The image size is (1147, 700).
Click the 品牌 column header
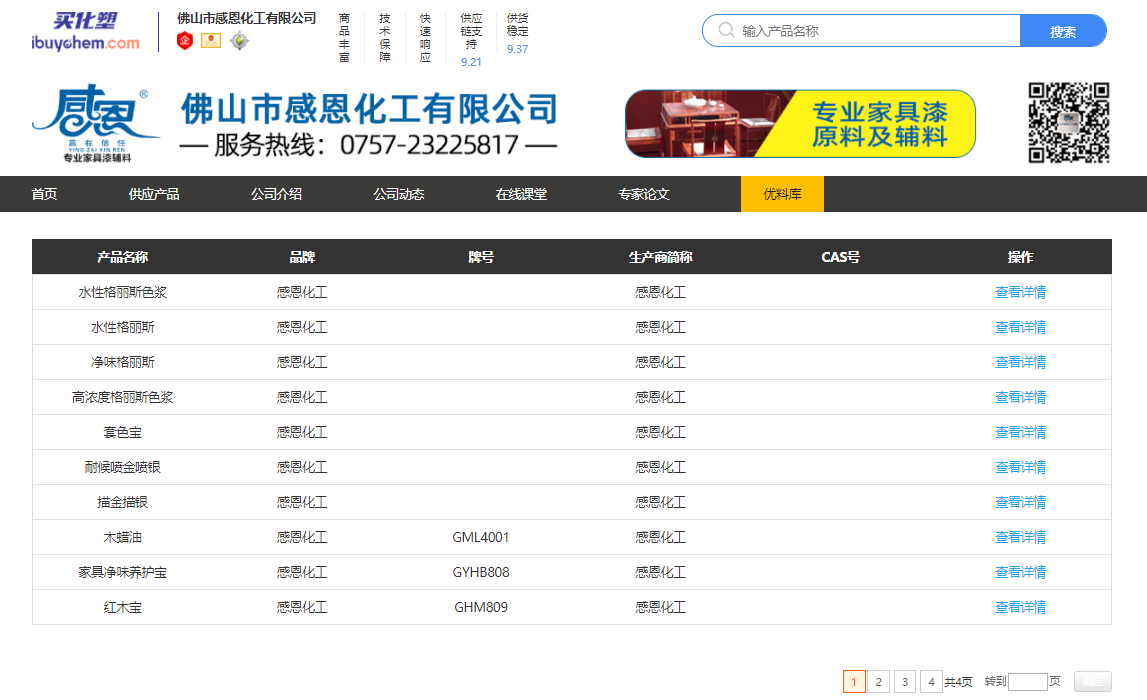[301, 257]
